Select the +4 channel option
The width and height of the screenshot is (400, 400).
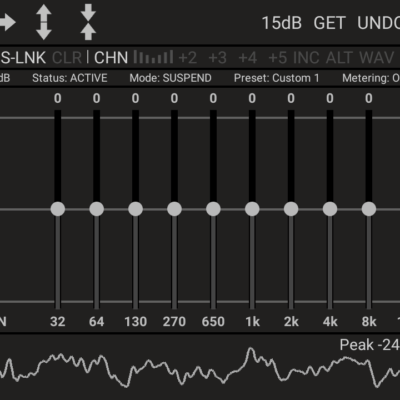click(x=248, y=58)
